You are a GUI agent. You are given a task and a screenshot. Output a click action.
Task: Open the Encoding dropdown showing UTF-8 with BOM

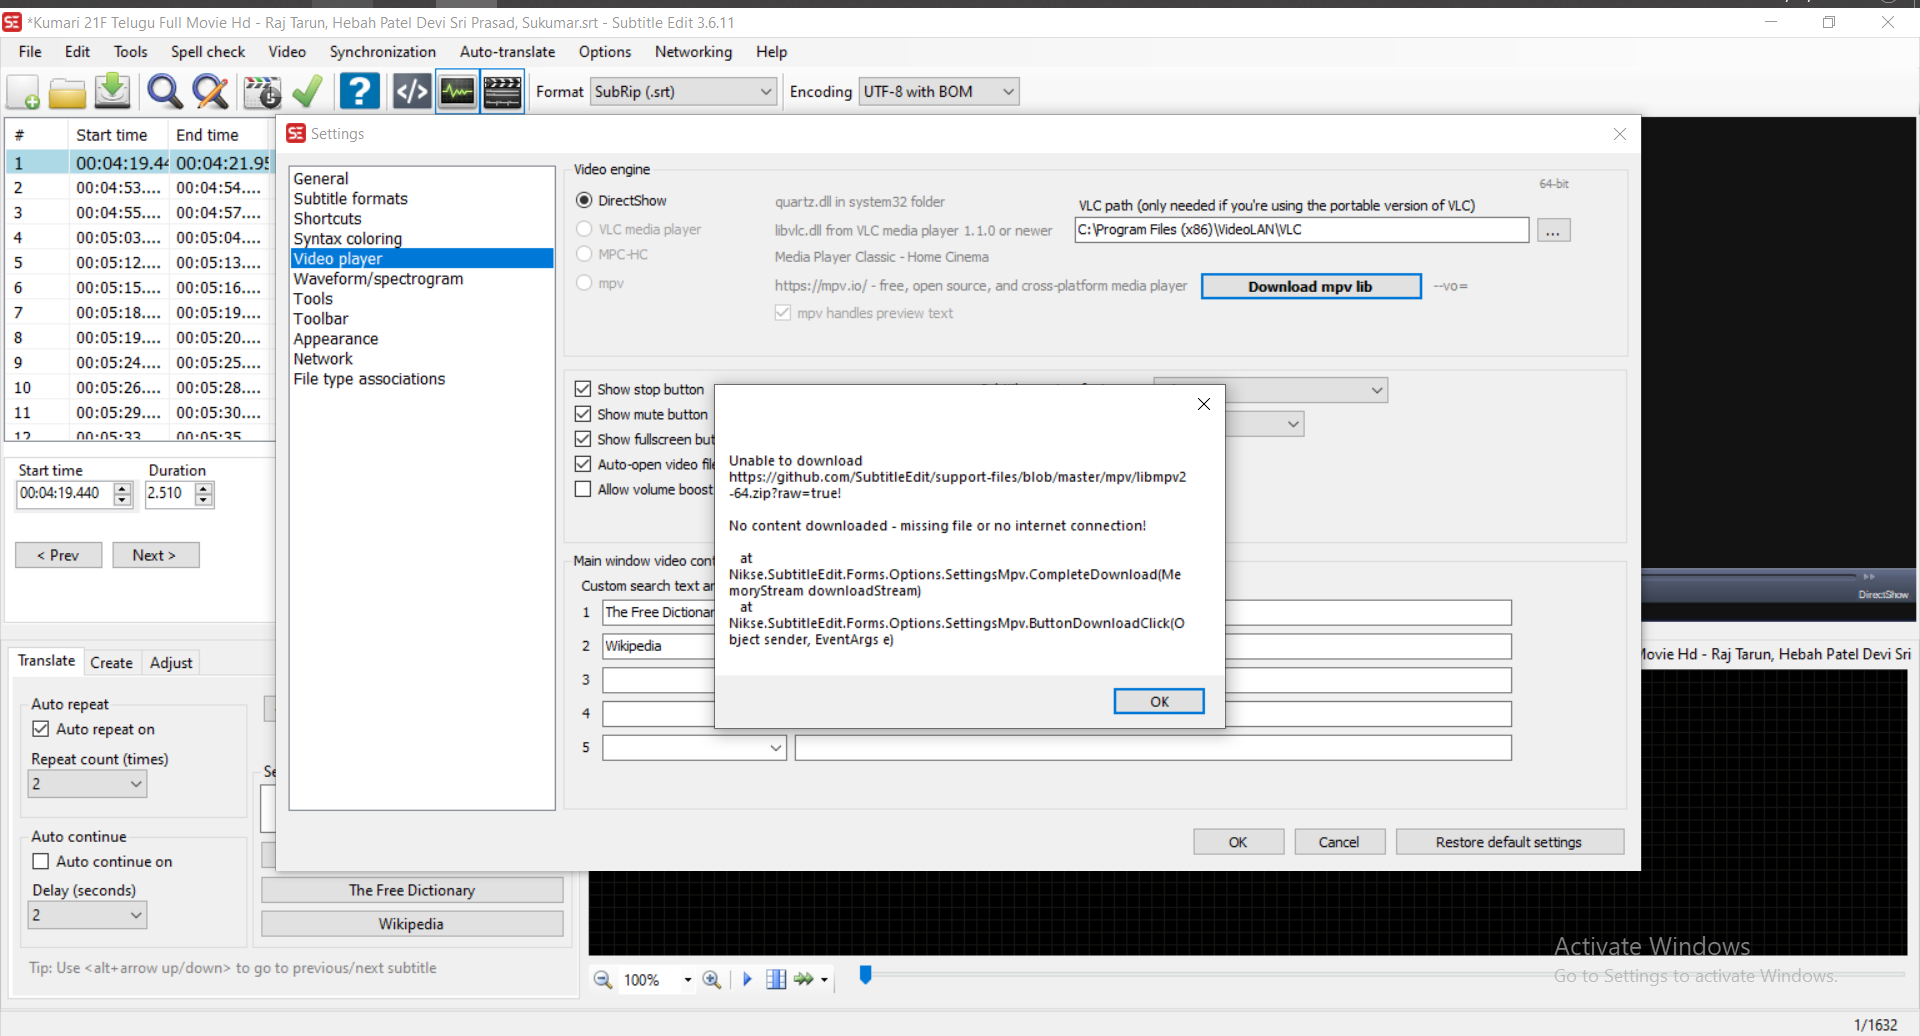tap(1005, 91)
